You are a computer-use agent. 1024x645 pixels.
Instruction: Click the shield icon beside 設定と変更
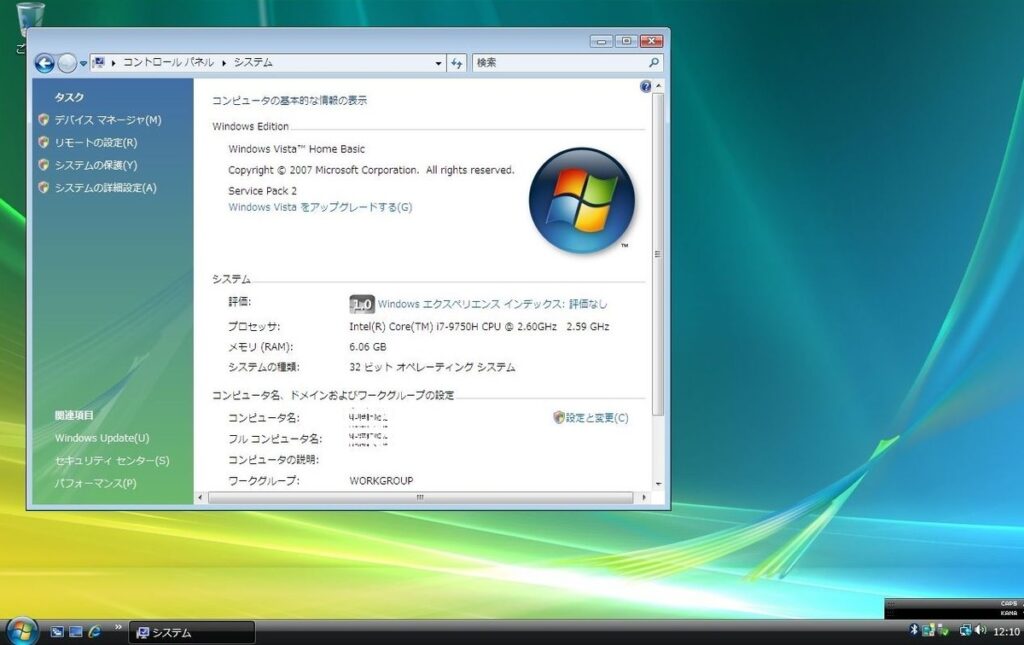[x=558, y=417]
